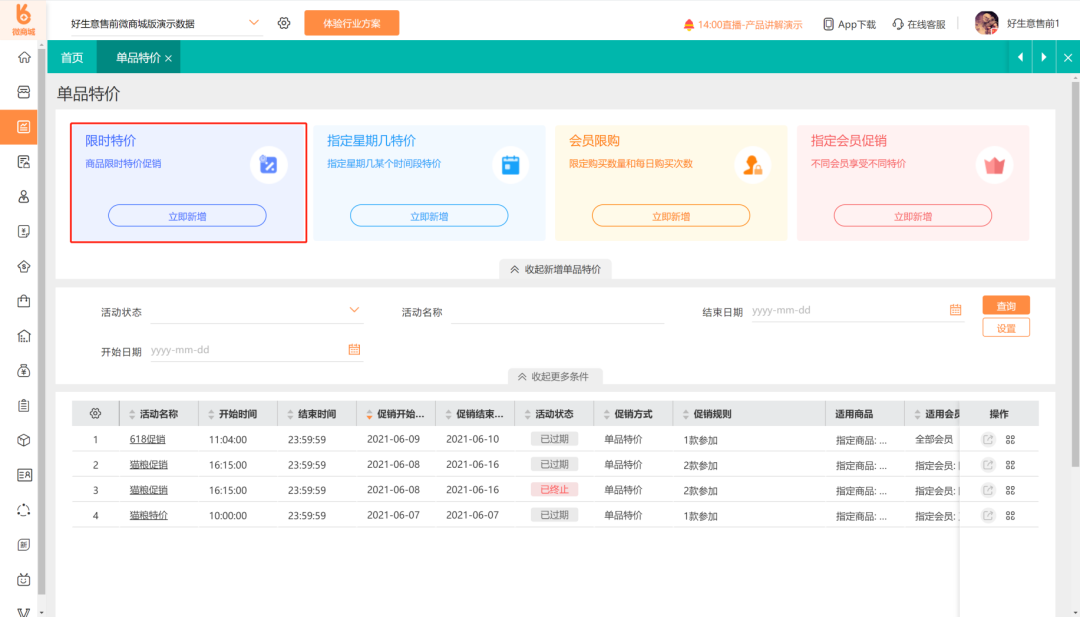Open 在线客服 online support
The height and width of the screenshot is (617, 1080).
[x=919, y=24]
